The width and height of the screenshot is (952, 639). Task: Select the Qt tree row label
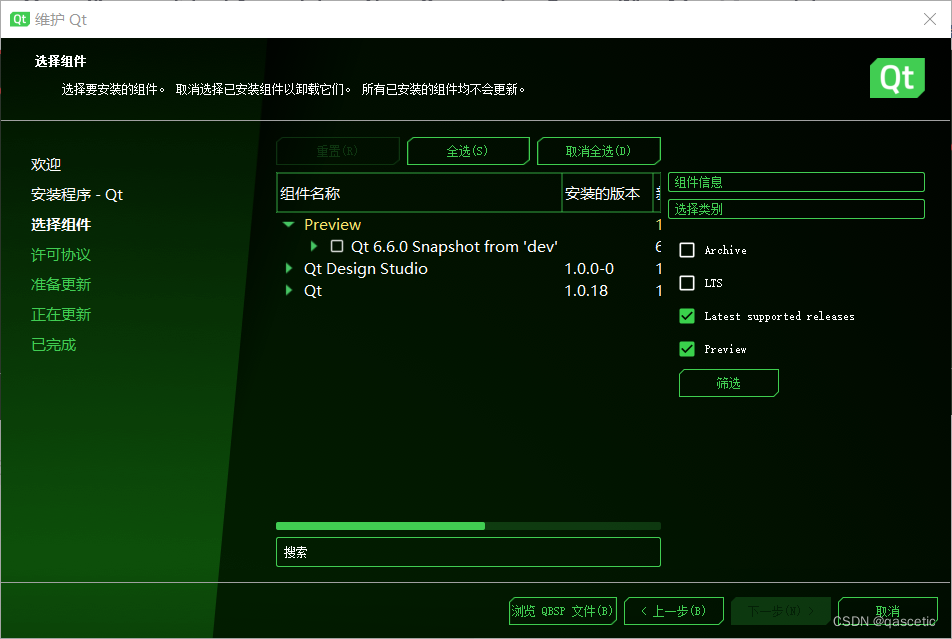click(313, 290)
